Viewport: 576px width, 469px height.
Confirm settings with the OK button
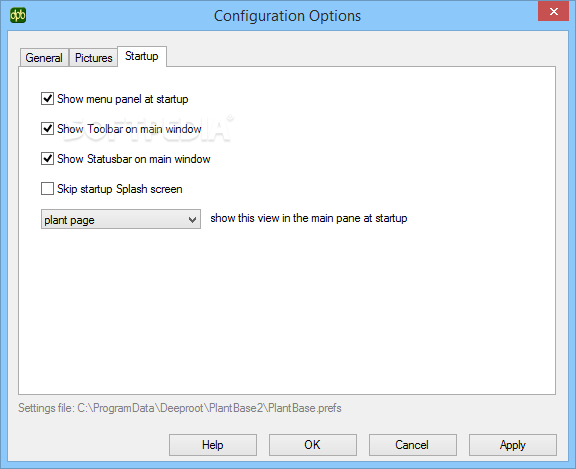[313, 445]
